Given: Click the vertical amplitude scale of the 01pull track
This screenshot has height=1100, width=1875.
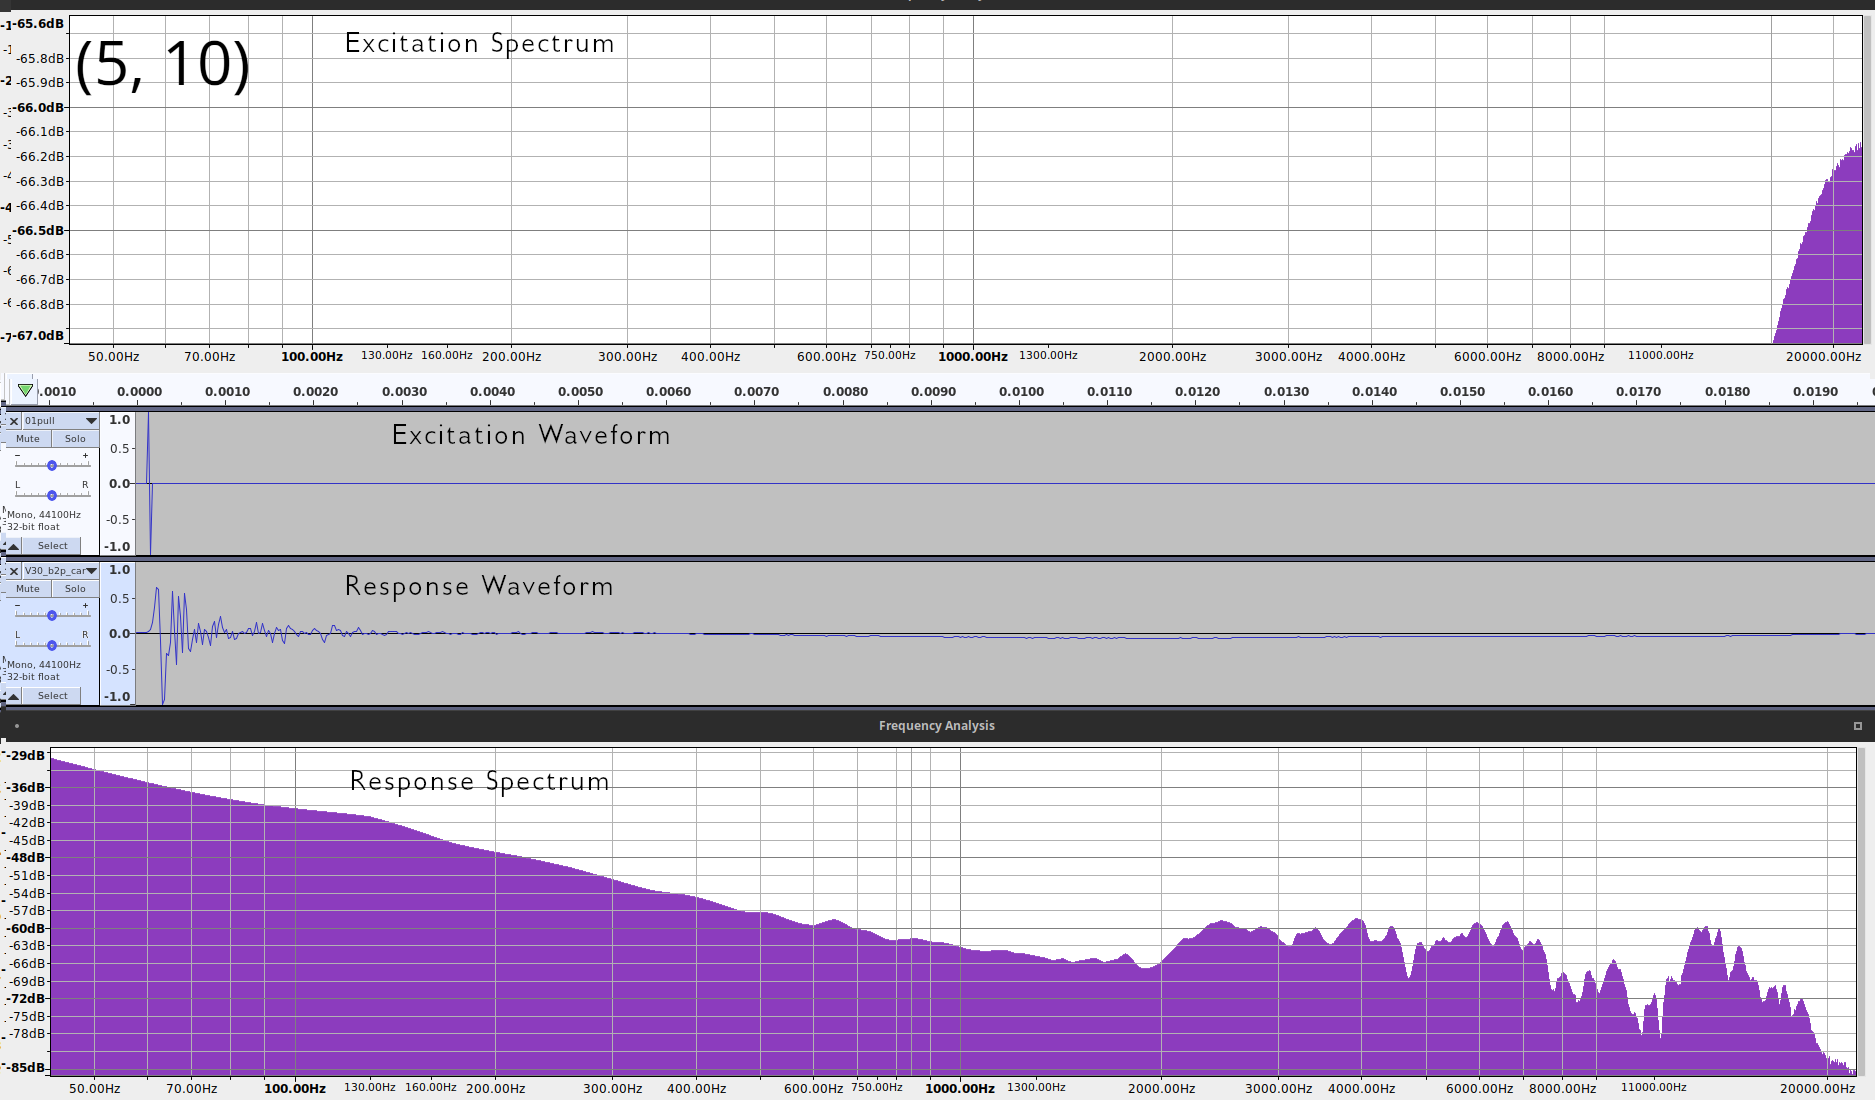Looking at the screenshot, I should pyautogui.click(x=118, y=483).
